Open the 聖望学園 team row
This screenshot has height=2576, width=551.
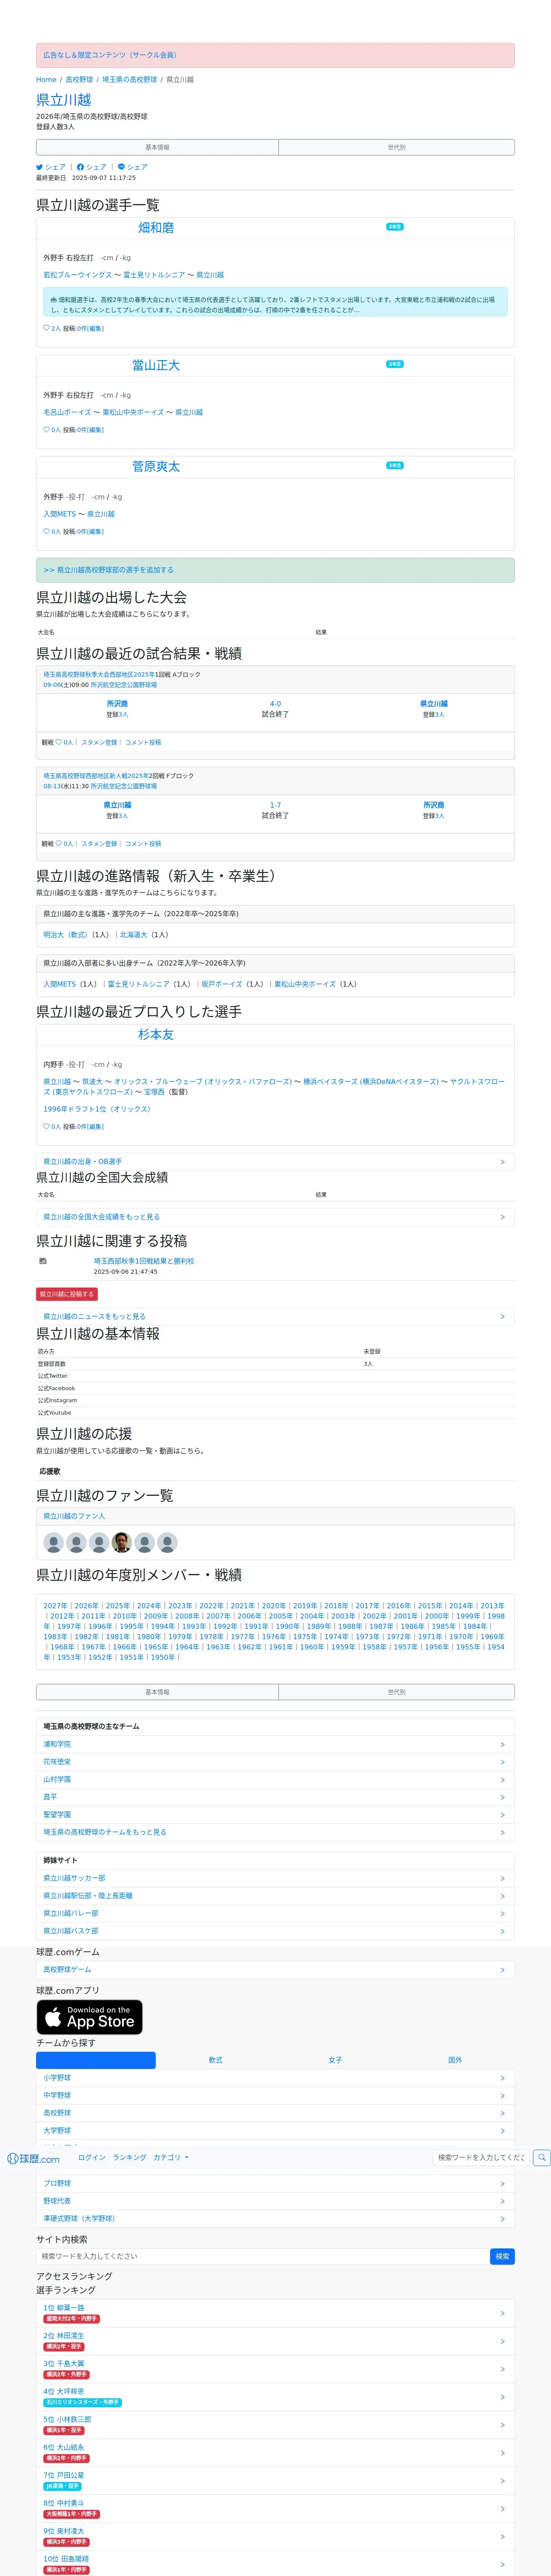point(275,1814)
